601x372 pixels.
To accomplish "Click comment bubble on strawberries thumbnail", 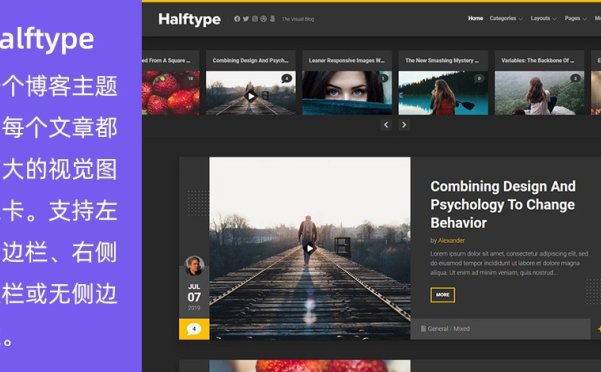I will [x=190, y=79].
